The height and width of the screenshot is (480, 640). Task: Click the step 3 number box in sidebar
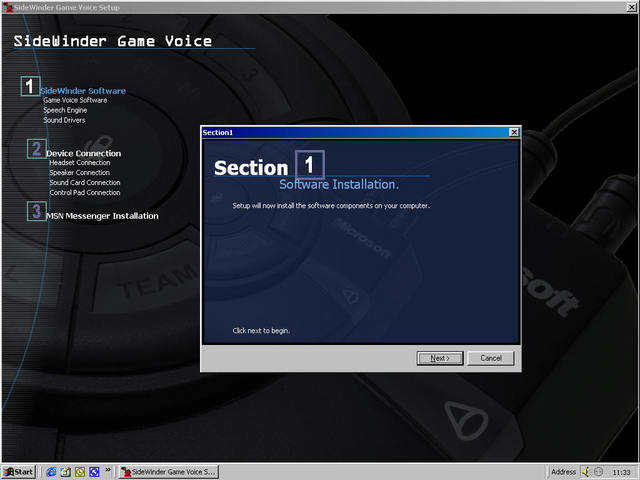[37, 211]
